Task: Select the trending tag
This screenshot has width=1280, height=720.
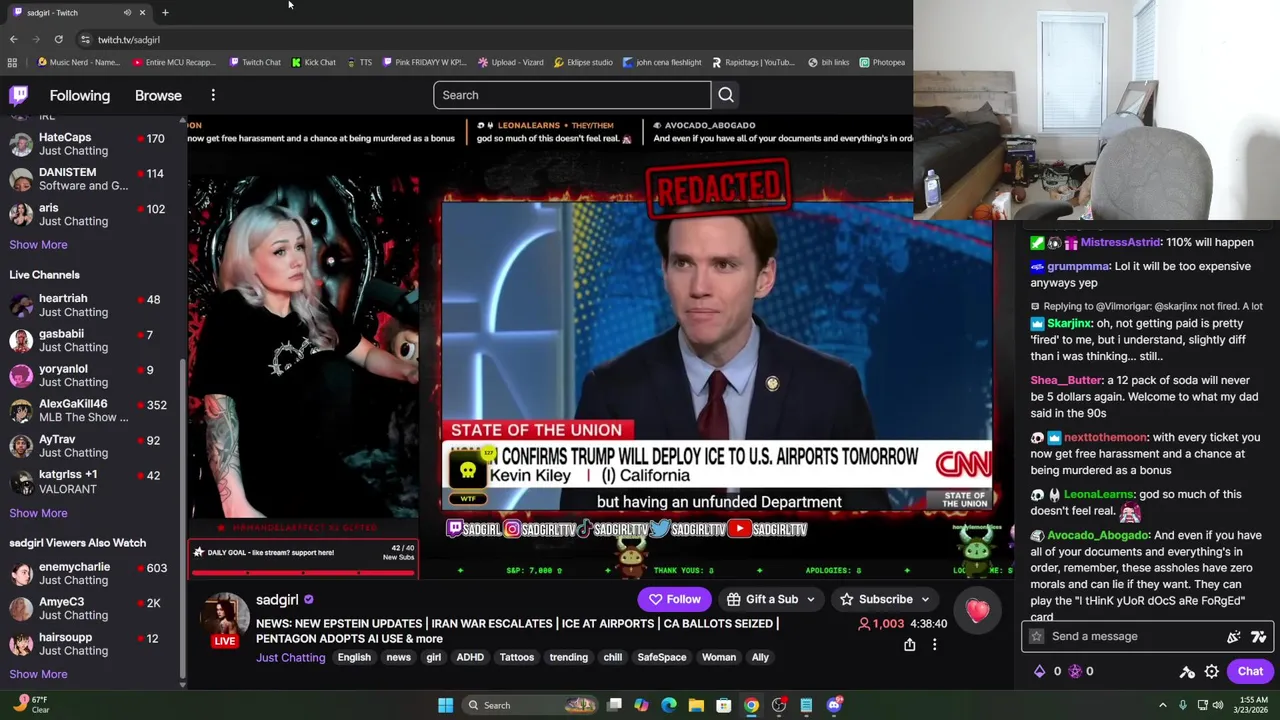Action: click(568, 657)
